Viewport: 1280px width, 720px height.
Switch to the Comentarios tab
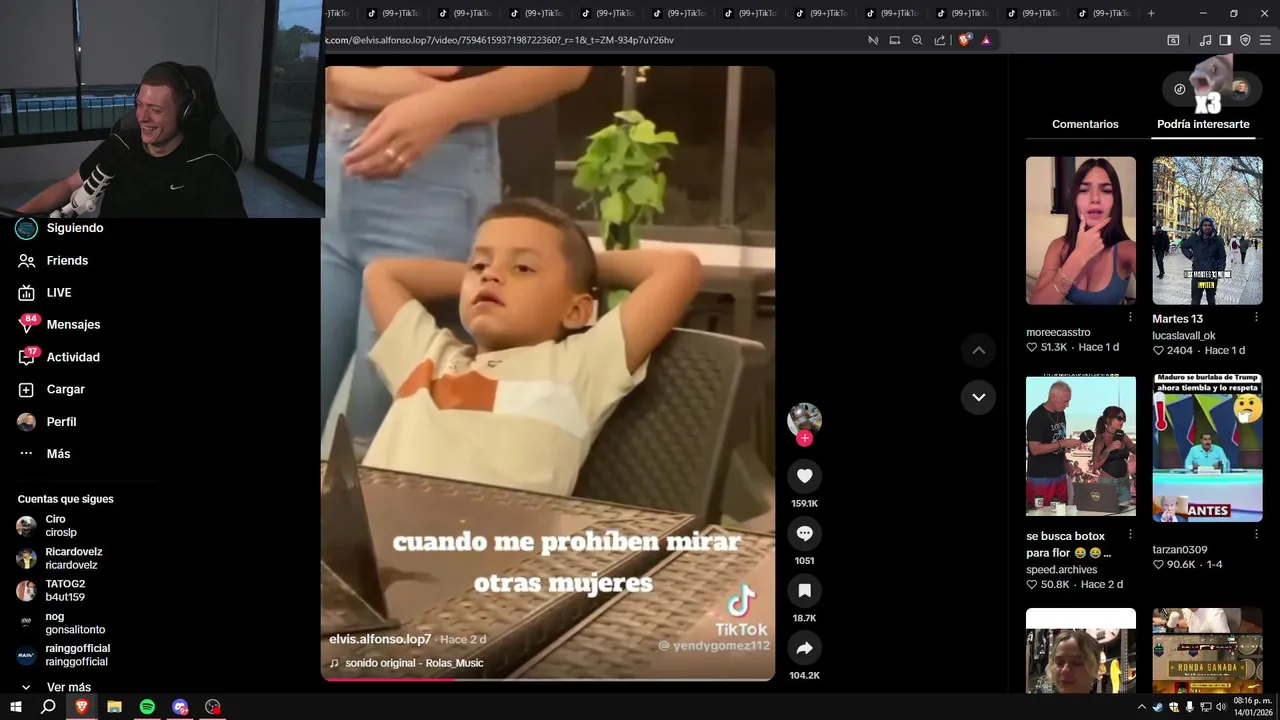point(1085,124)
